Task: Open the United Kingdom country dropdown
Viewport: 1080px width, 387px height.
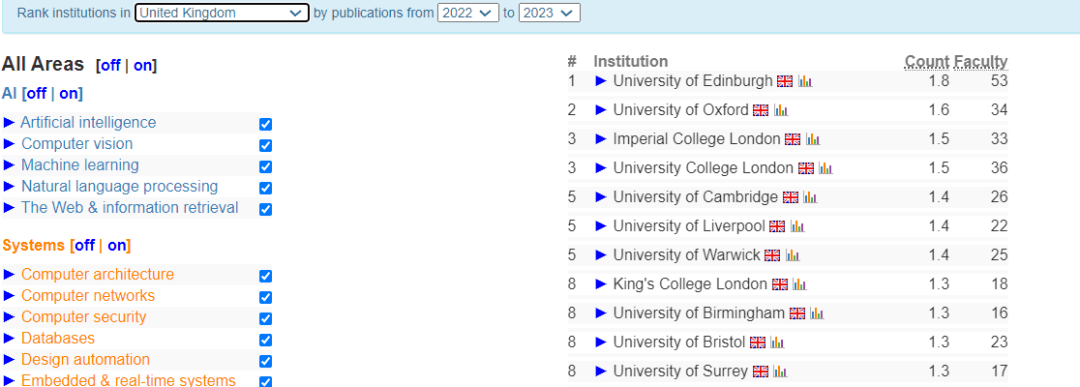Action: [222, 12]
